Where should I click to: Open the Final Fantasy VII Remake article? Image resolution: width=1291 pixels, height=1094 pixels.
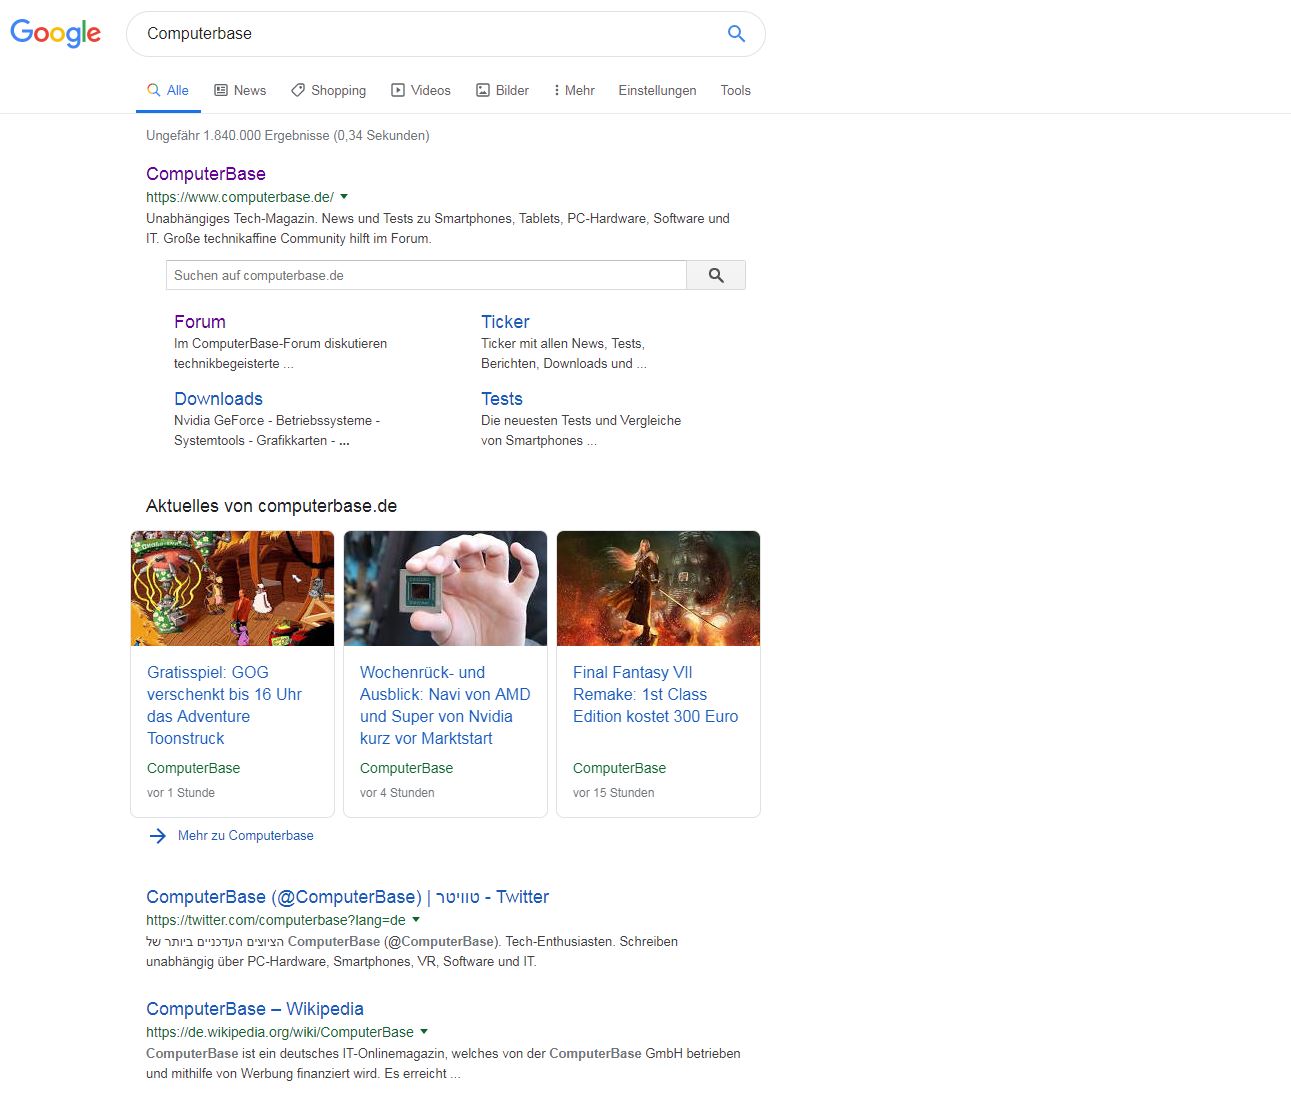[655, 694]
